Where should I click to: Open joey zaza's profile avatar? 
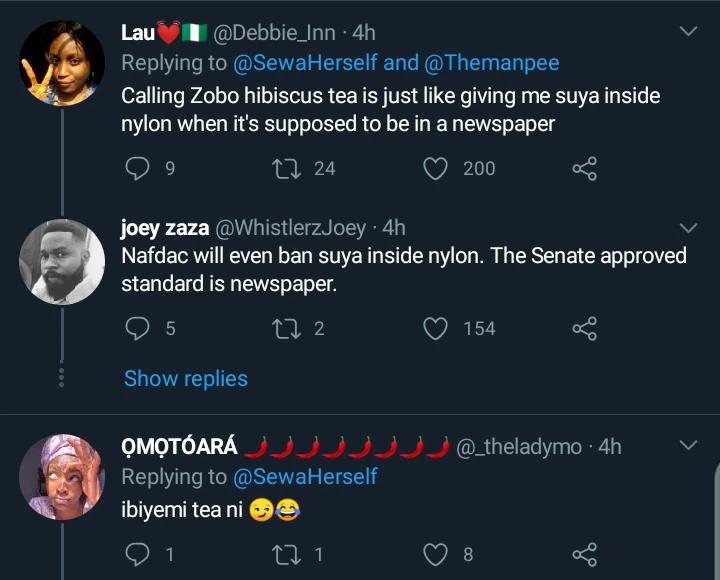pos(62,261)
